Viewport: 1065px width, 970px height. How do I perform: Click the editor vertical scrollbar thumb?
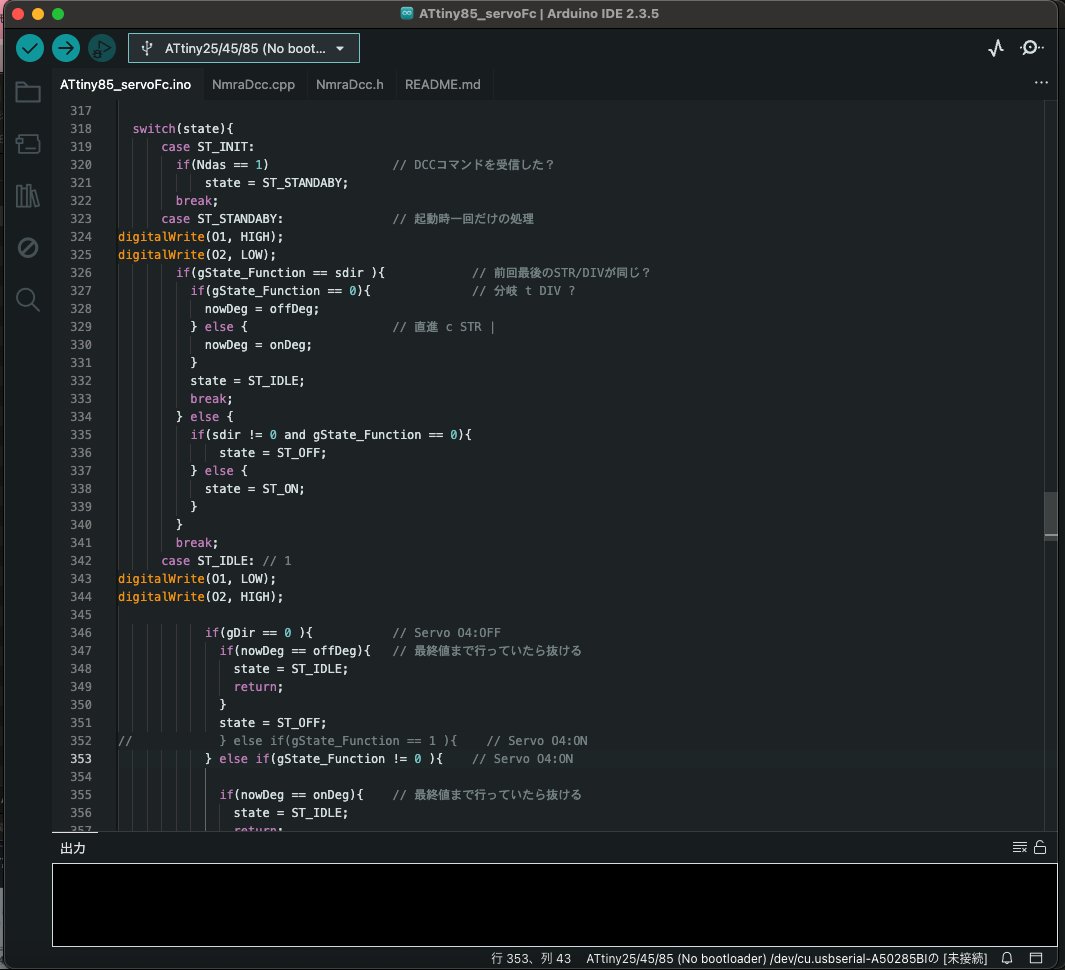pos(1051,514)
